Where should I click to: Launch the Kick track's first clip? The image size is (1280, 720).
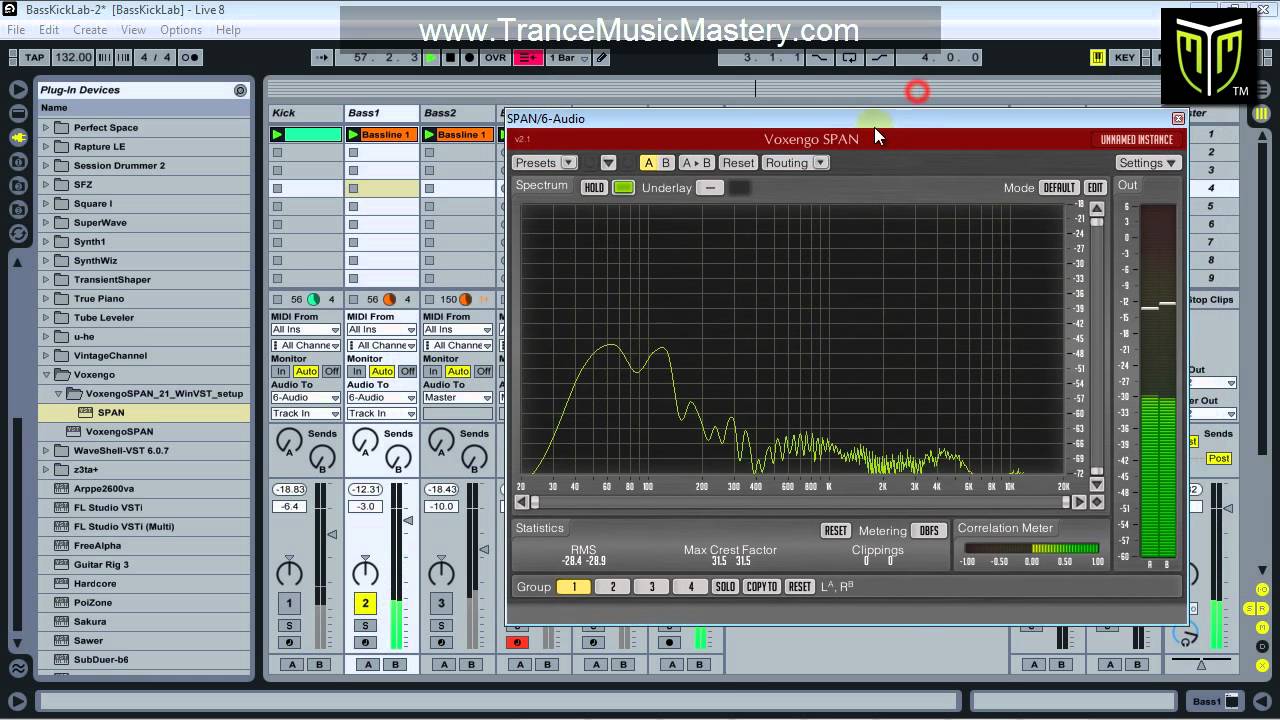pyautogui.click(x=278, y=135)
